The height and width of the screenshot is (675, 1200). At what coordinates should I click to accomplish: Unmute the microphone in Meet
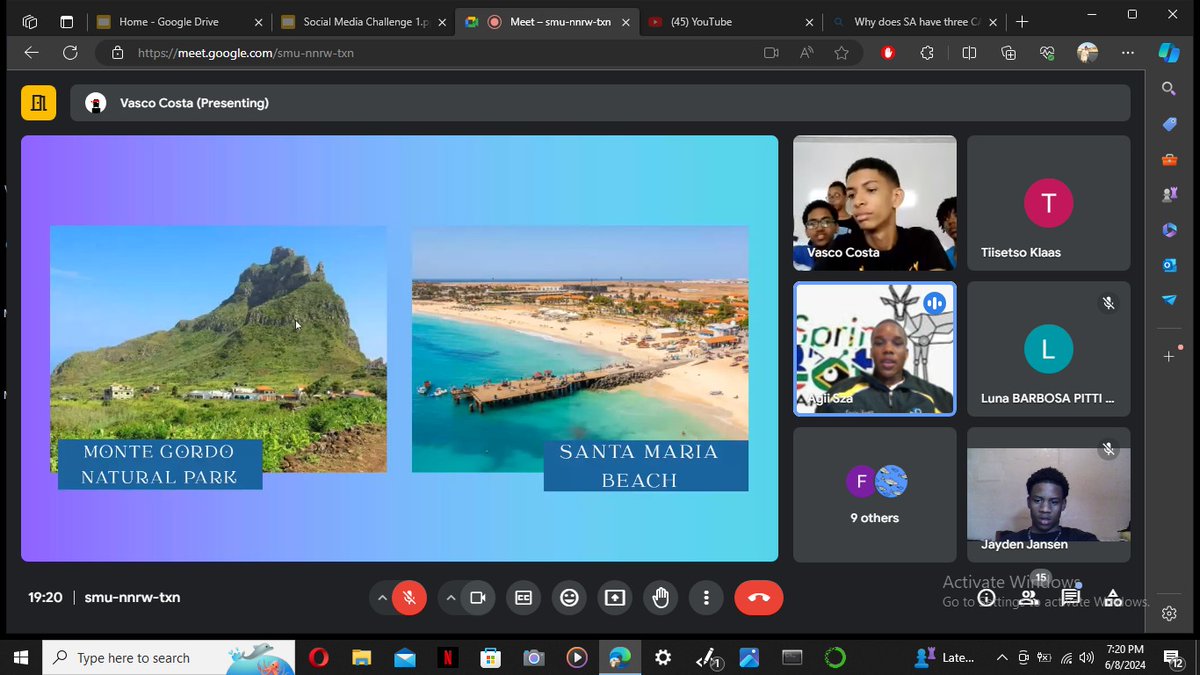click(409, 598)
